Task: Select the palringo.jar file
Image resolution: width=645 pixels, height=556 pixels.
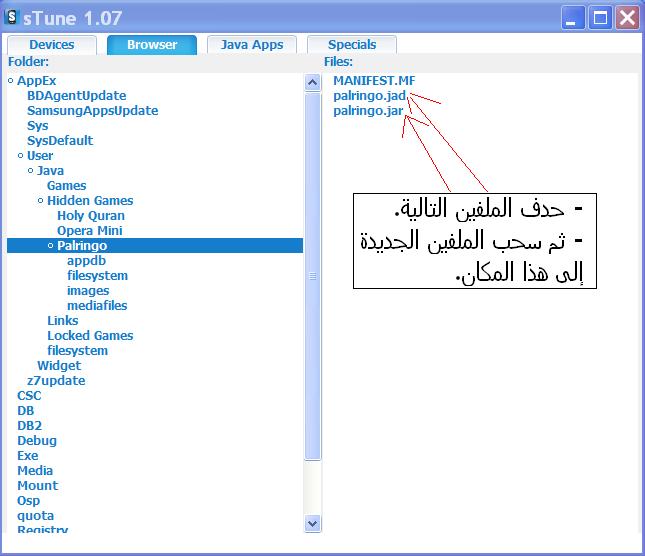Action: pyautogui.click(x=368, y=111)
